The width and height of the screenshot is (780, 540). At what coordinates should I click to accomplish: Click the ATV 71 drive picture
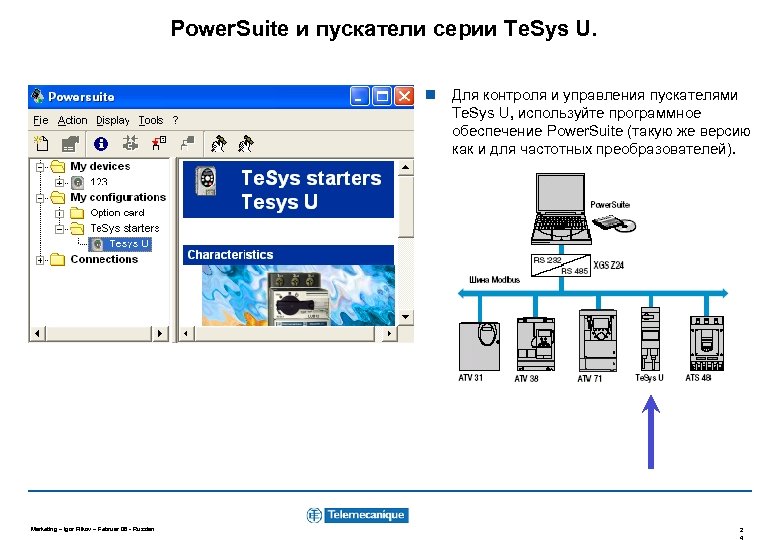pos(598,340)
